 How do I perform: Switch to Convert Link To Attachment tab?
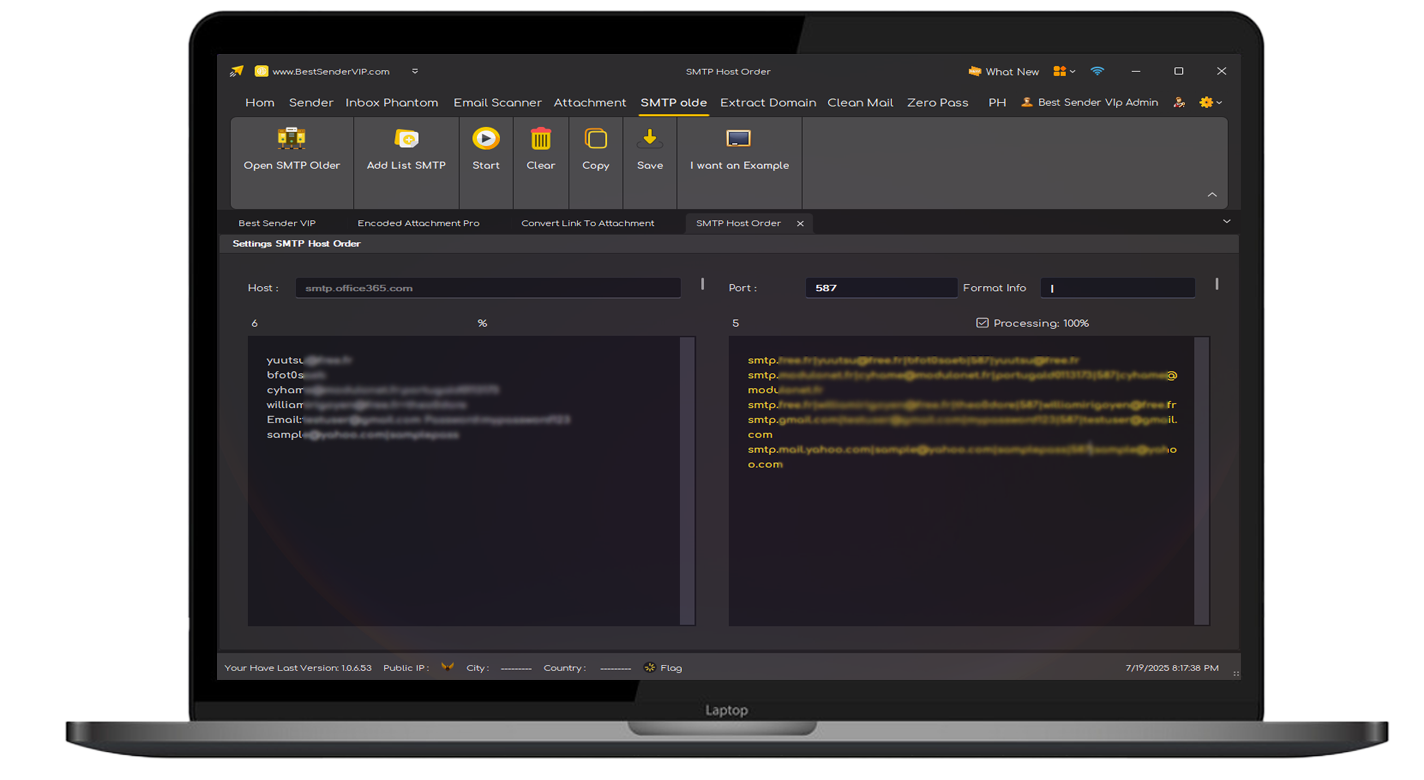click(588, 223)
